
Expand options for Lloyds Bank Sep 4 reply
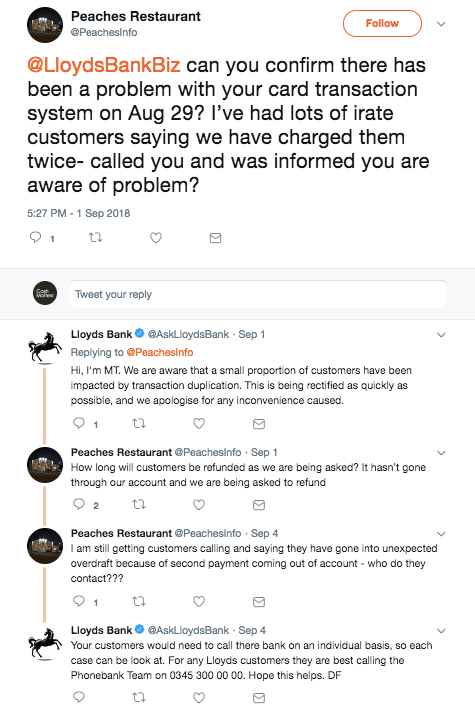pyautogui.click(x=441, y=631)
